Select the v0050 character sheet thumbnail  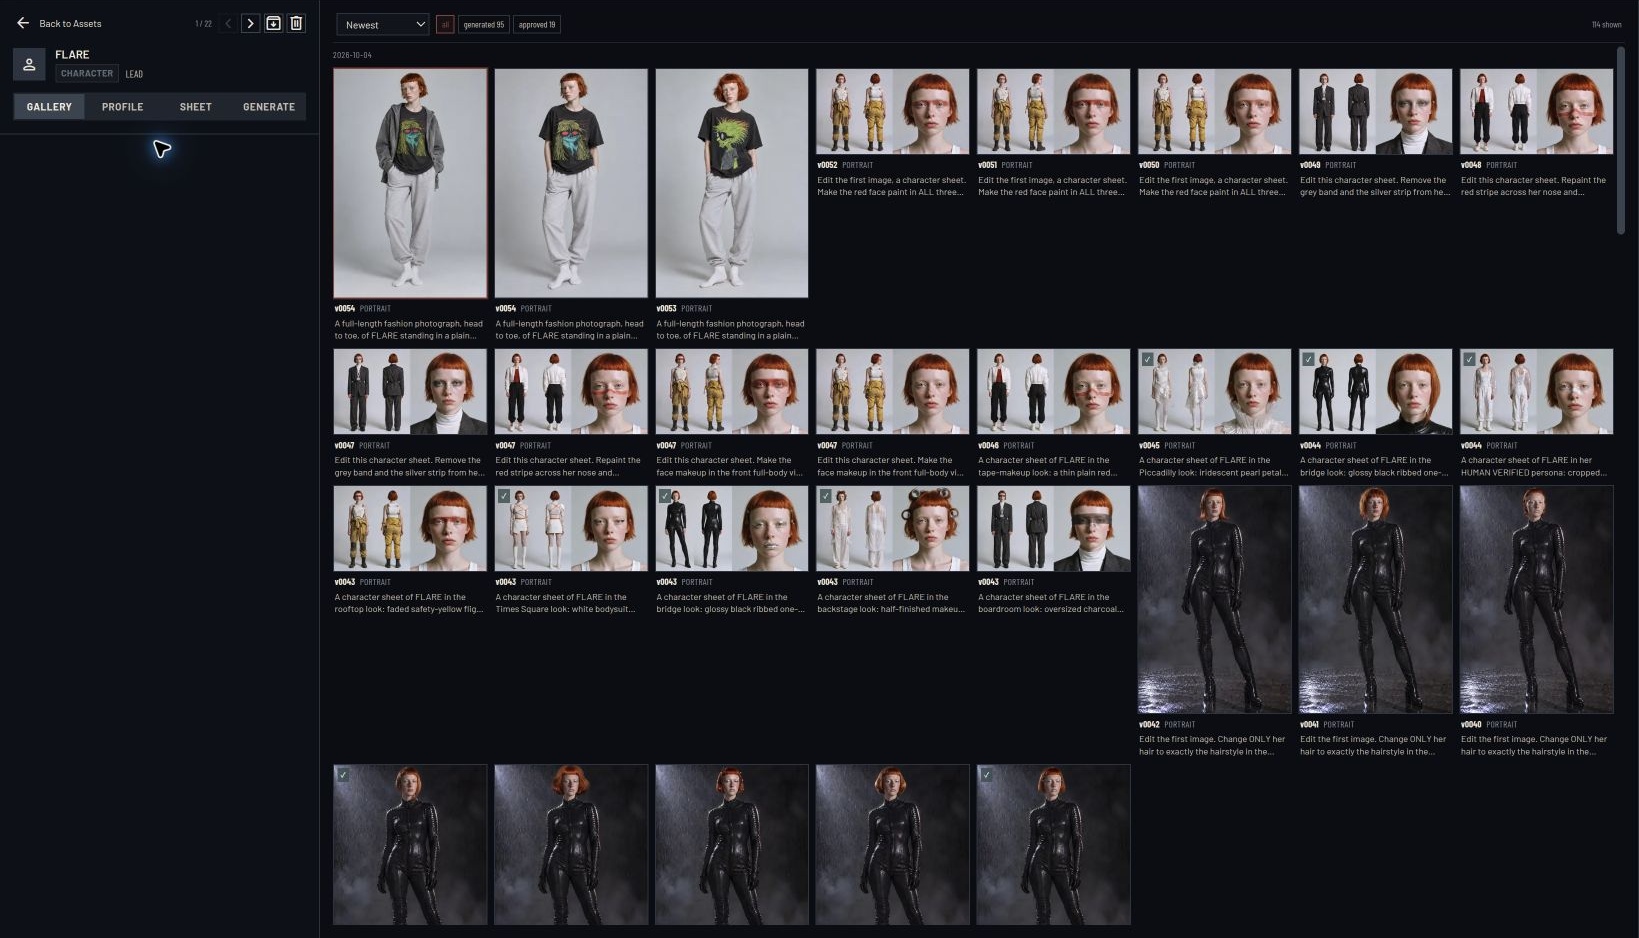tap(1215, 111)
